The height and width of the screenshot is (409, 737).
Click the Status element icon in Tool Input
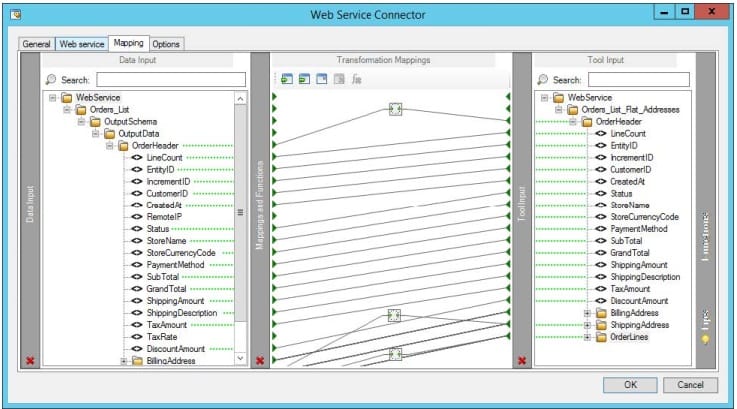point(601,193)
